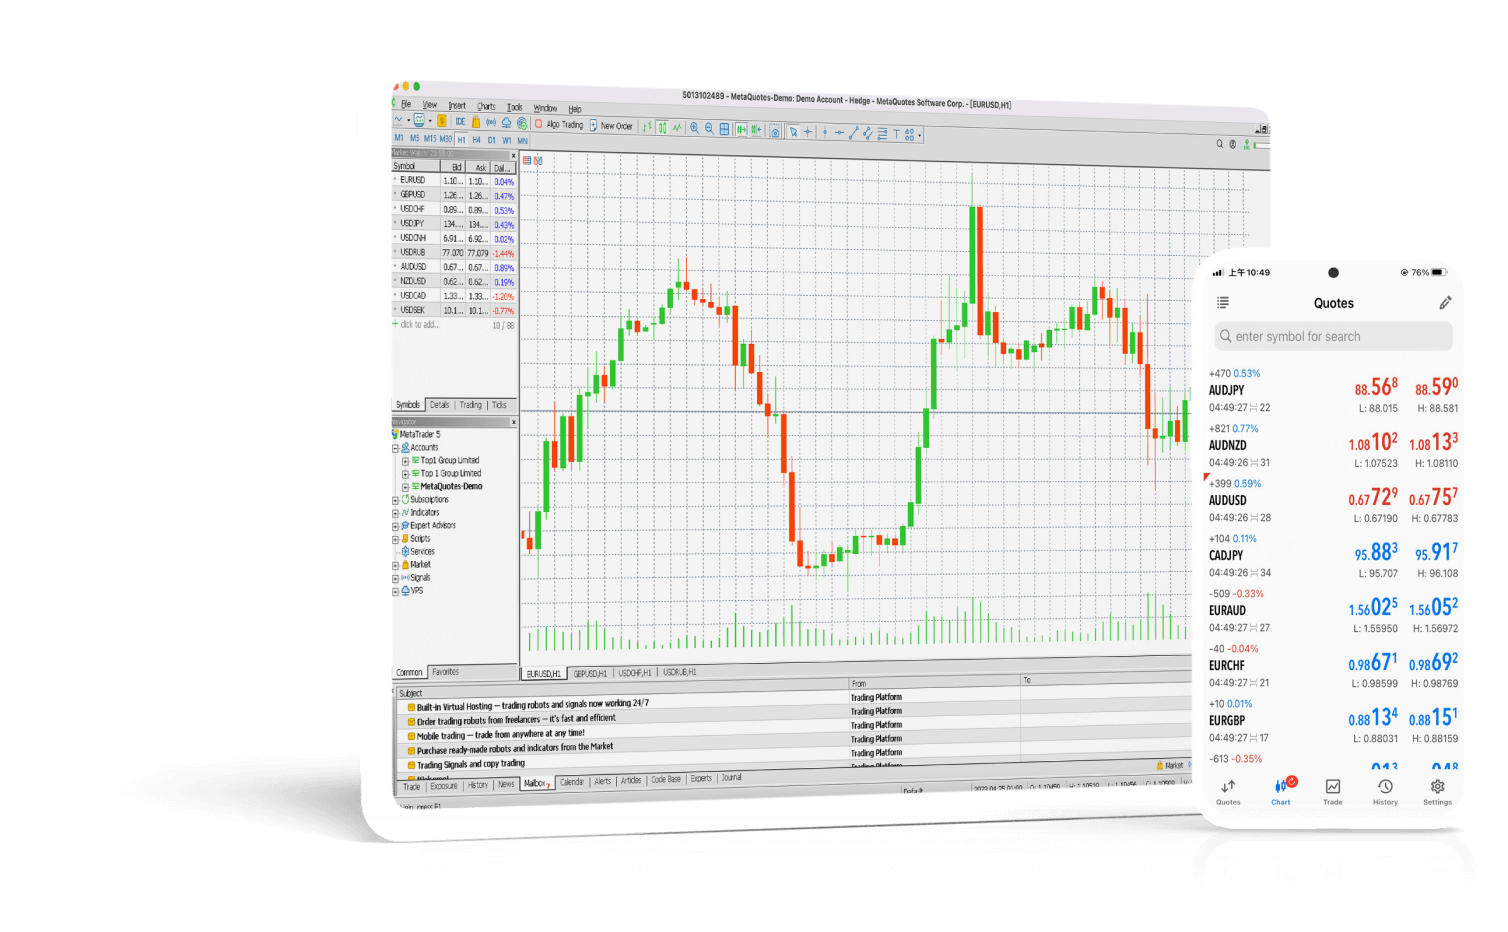
Task: Open MetaEditor using the IDE toolbar icon
Action: (x=460, y=122)
